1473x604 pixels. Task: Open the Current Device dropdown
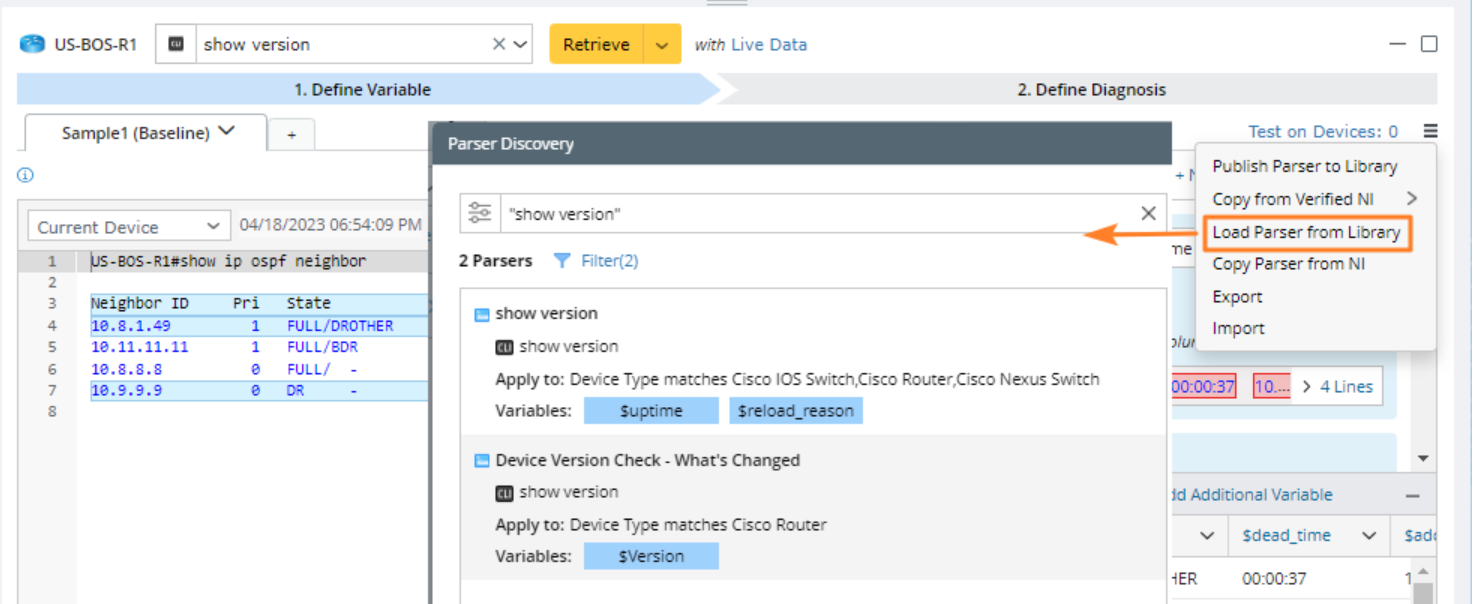coord(128,227)
